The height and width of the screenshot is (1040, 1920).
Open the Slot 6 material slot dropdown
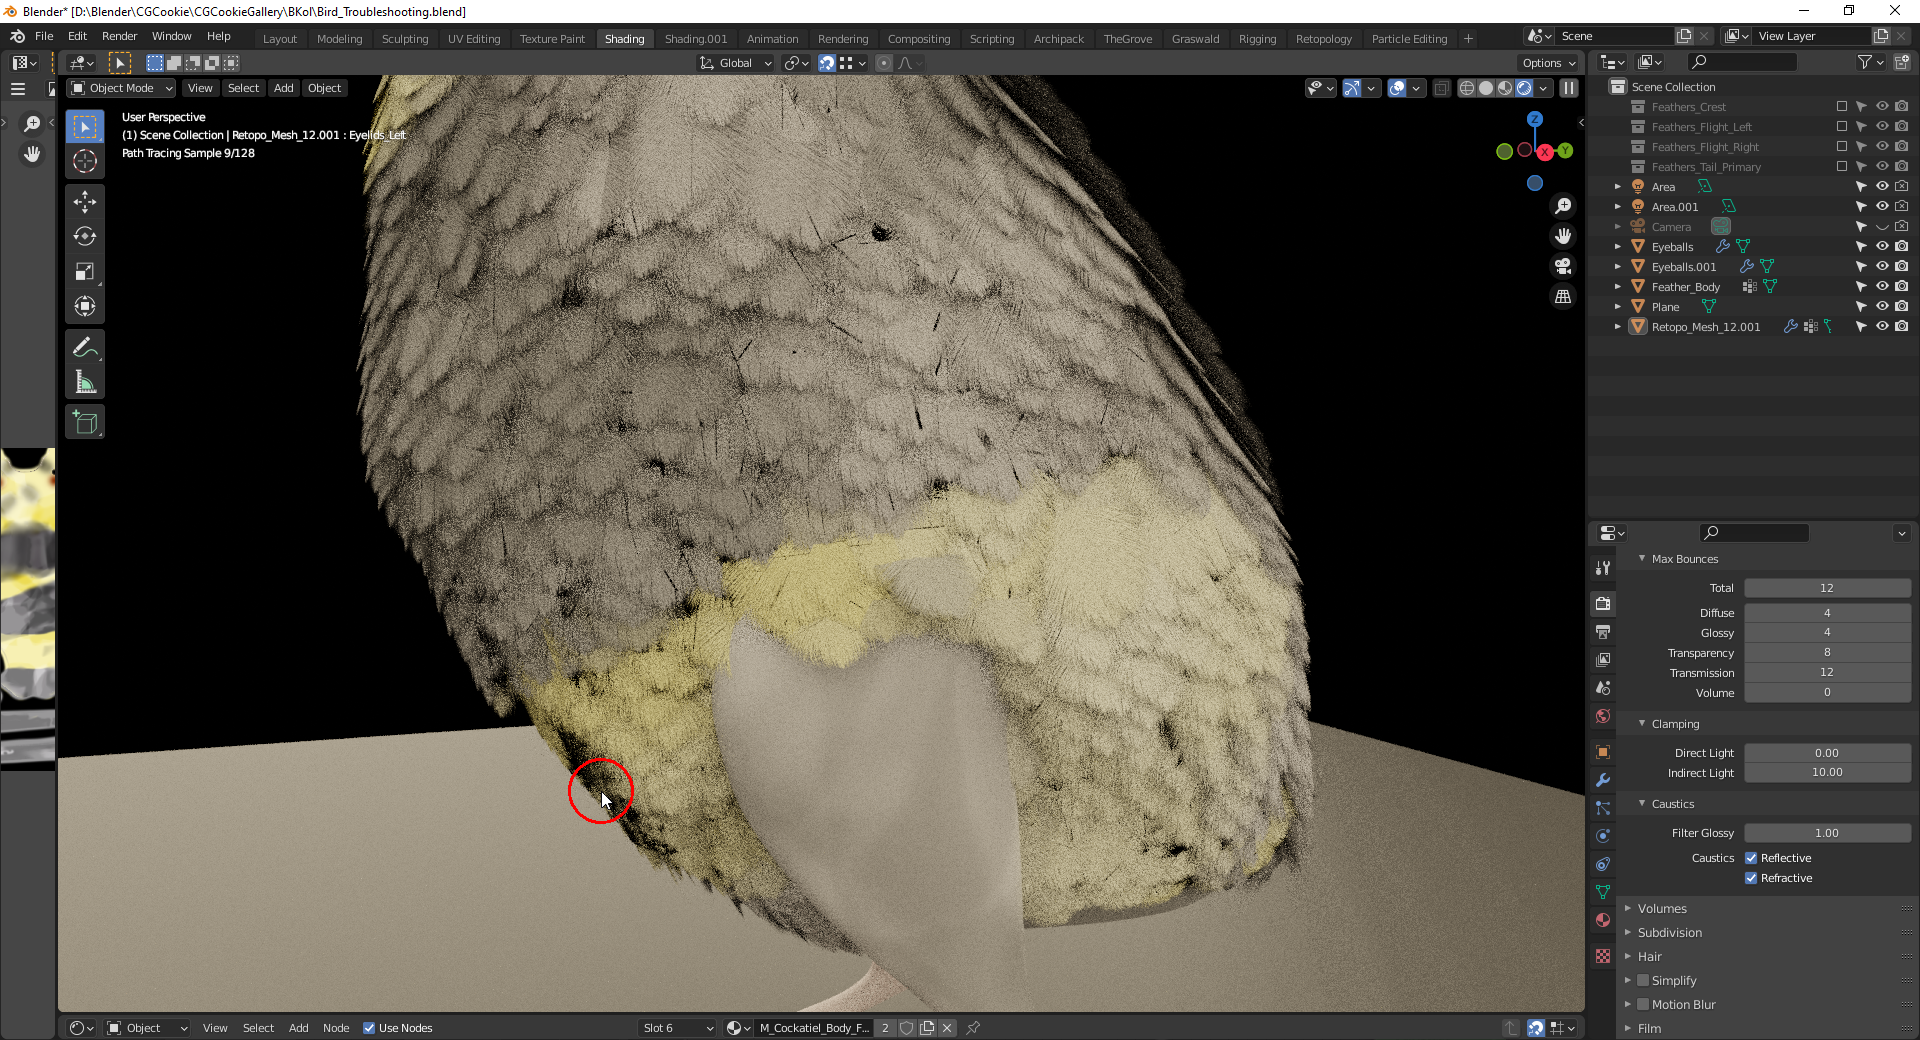click(678, 1028)
